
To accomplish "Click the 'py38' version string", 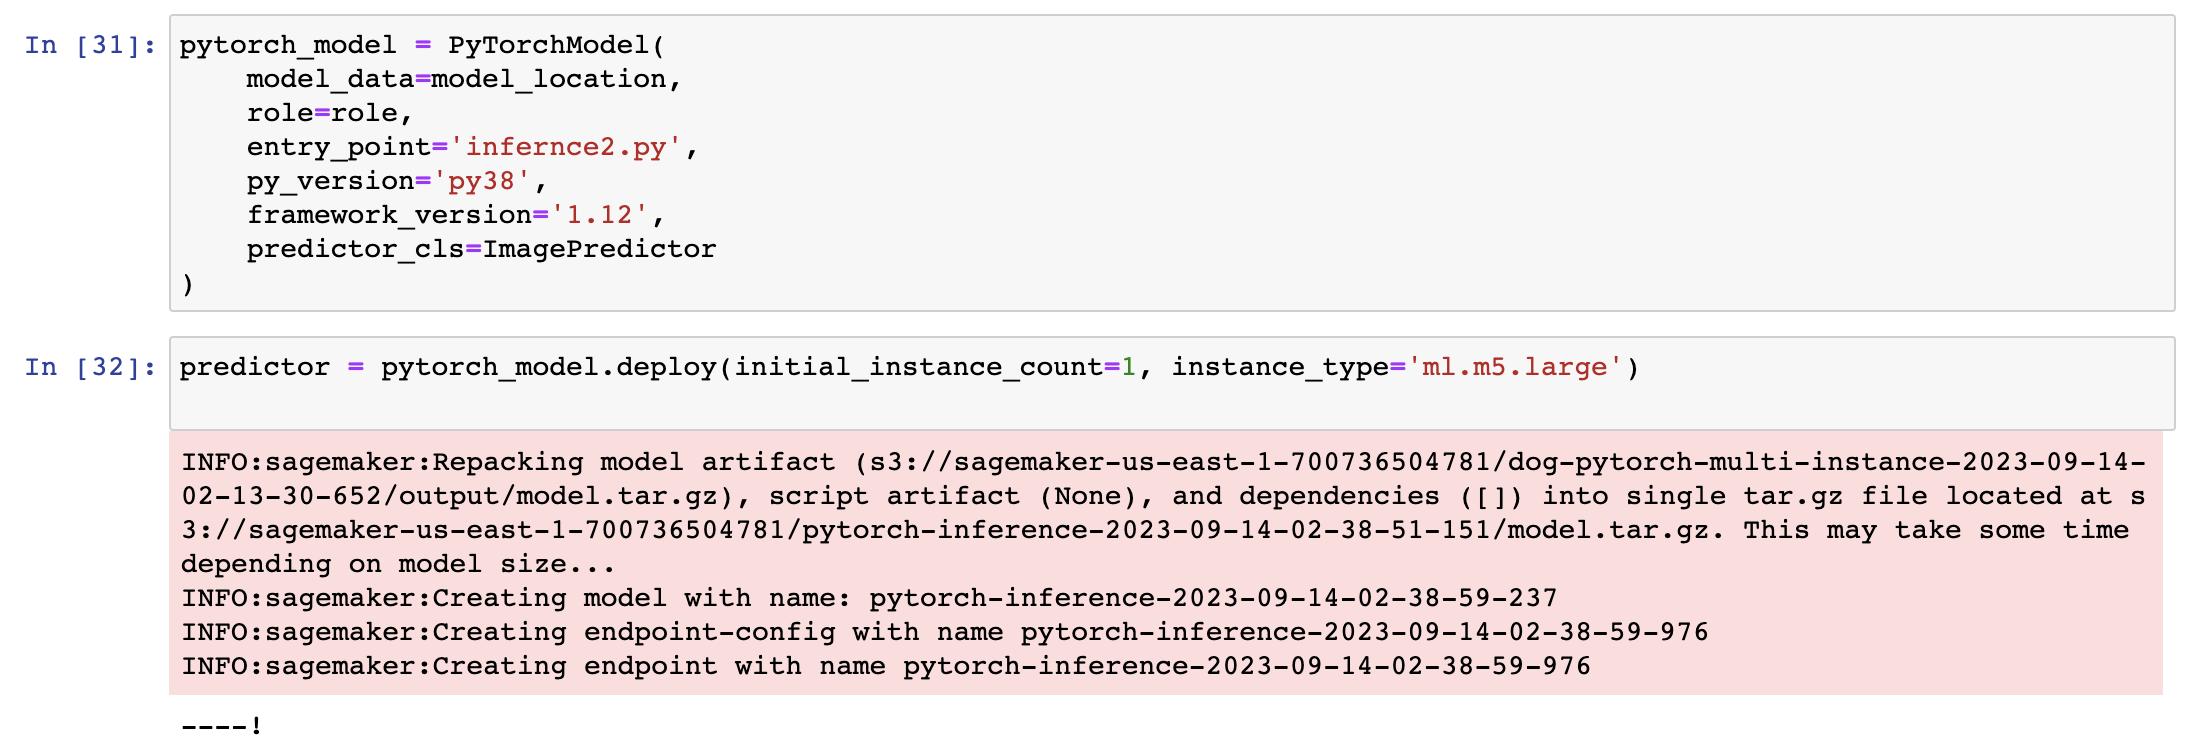I will [x=481, y=181].
